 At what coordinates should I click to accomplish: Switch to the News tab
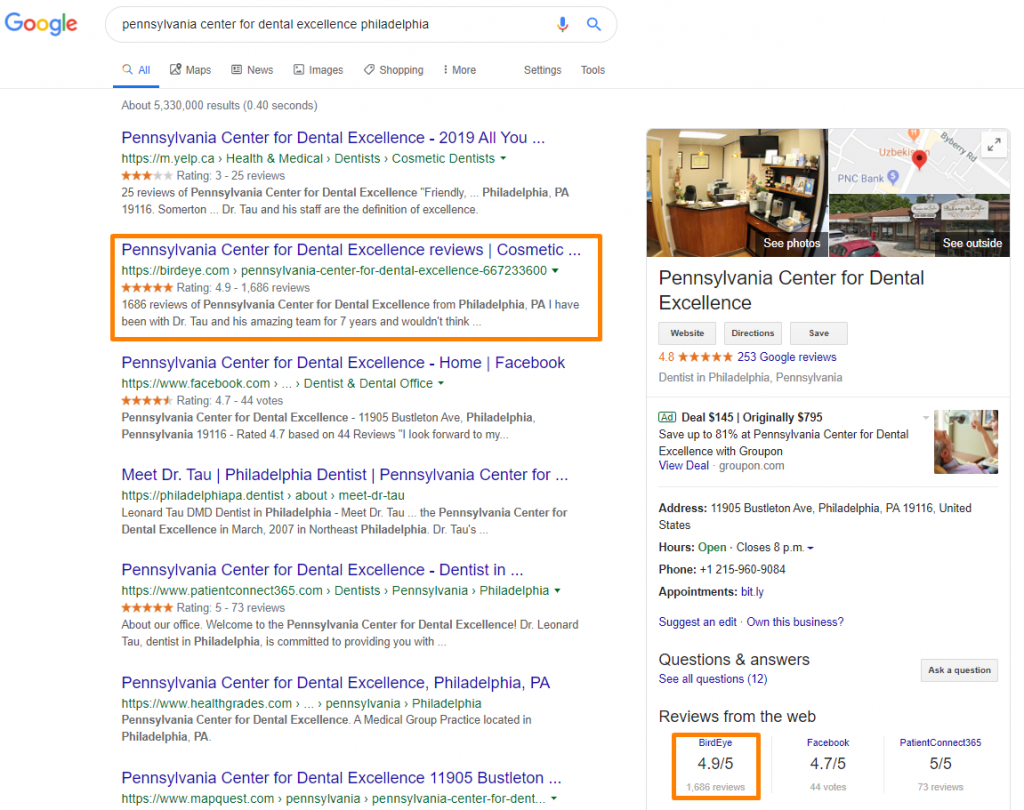(x=252, y=70)
